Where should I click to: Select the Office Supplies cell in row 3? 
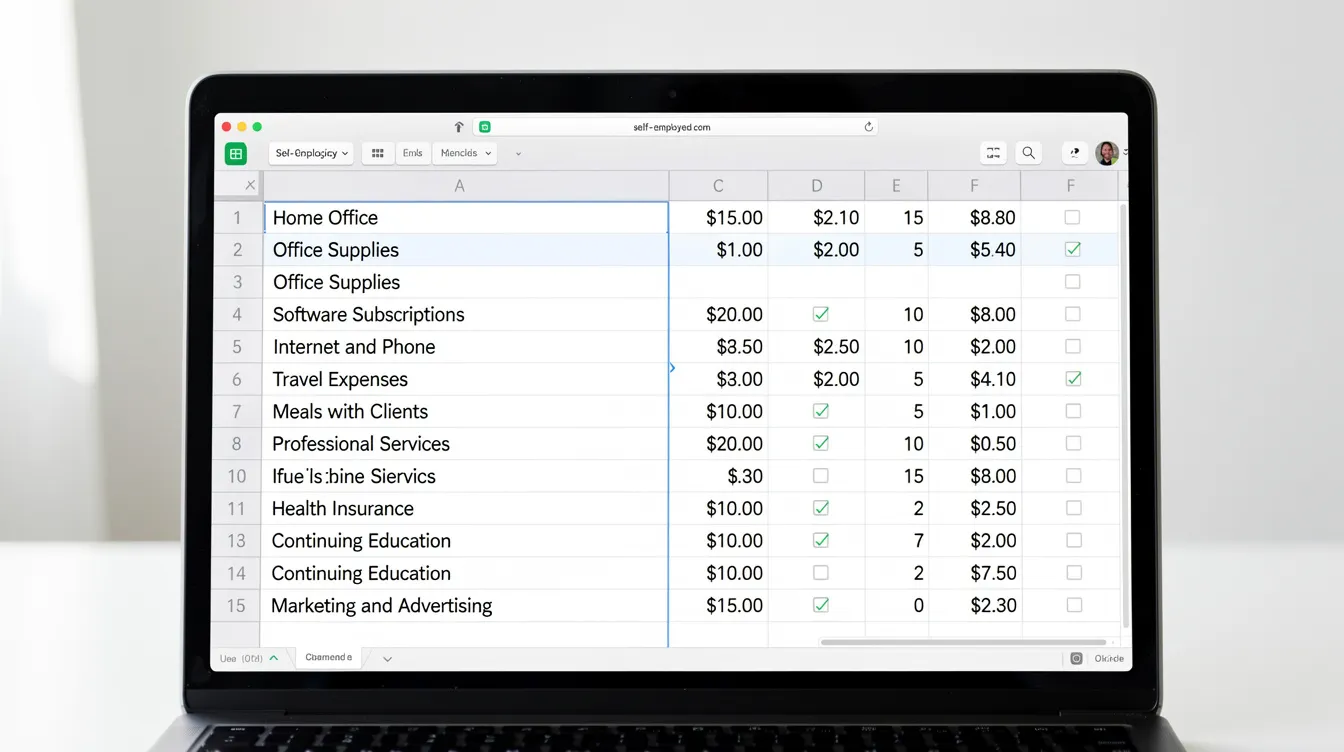(x=466, y=282)
